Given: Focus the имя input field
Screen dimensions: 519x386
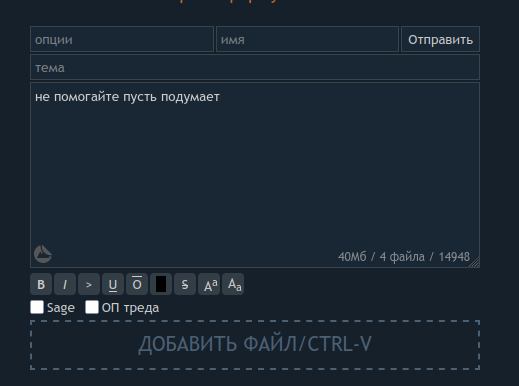Looking at the screenshot, I should (x=307, y=39).
